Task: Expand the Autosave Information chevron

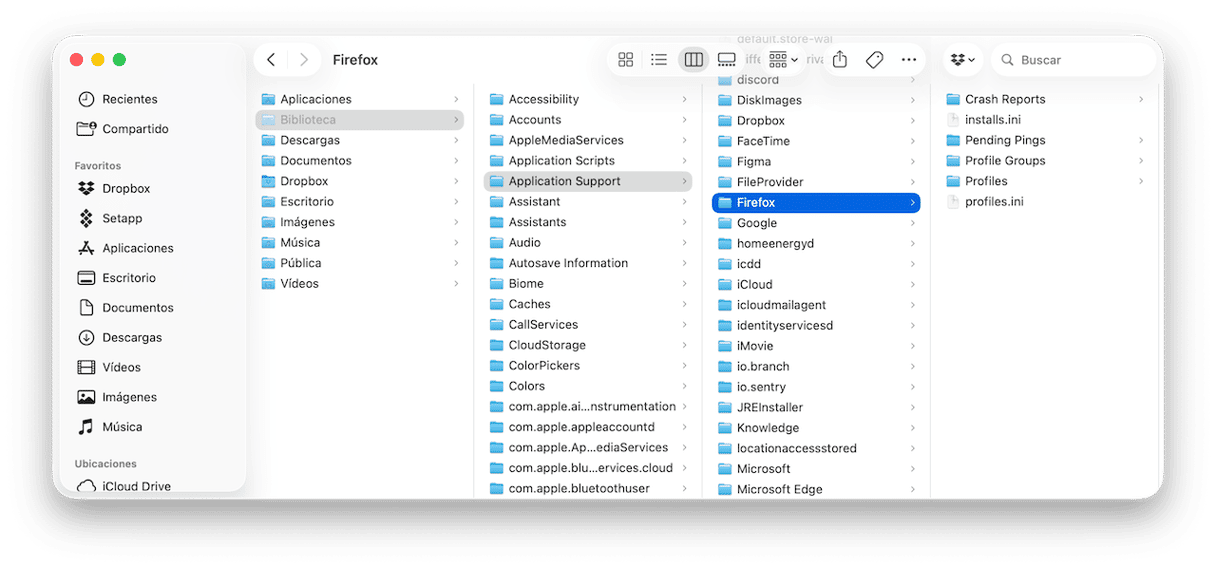Action: [684, 263]
